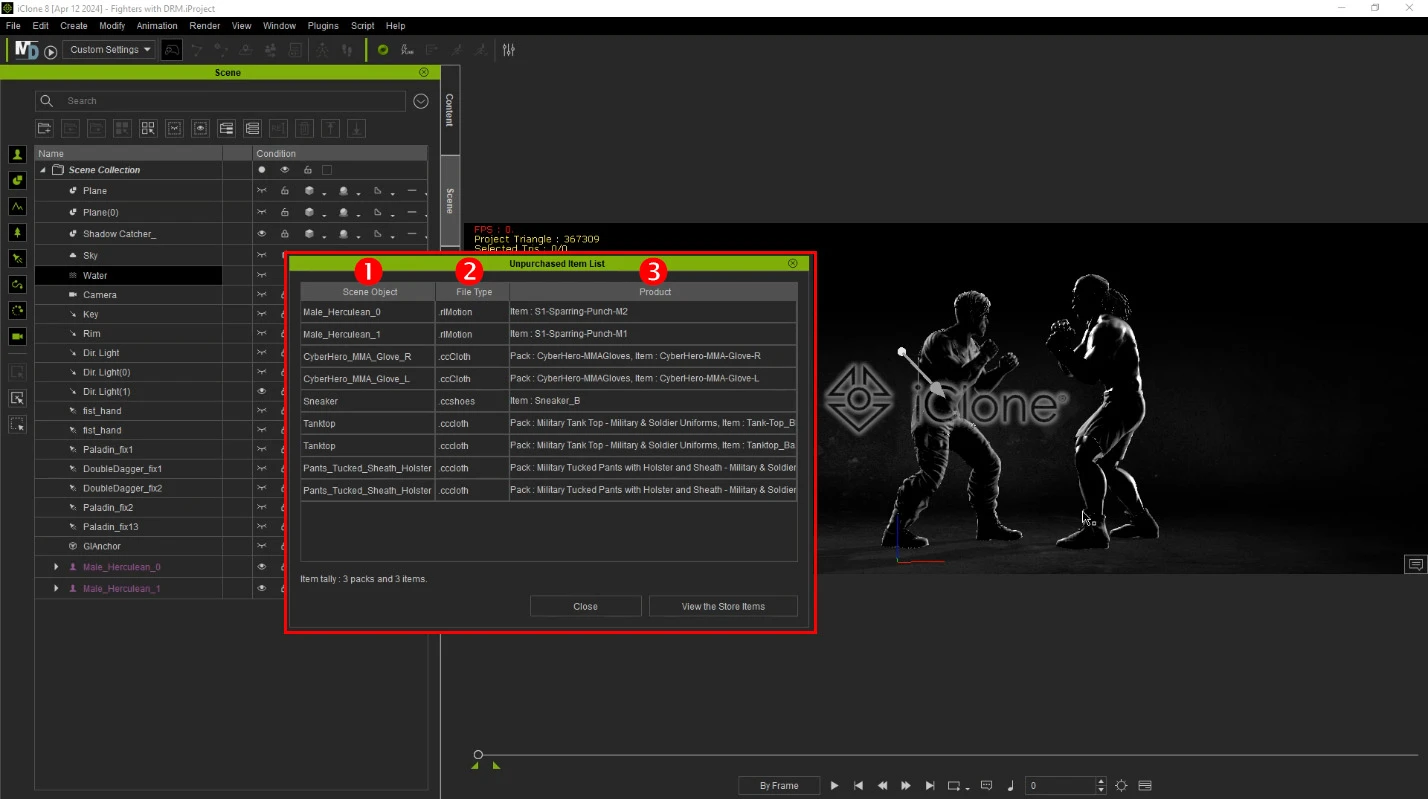
Task: Click the View the Store Items button
Action: [723, 606]
